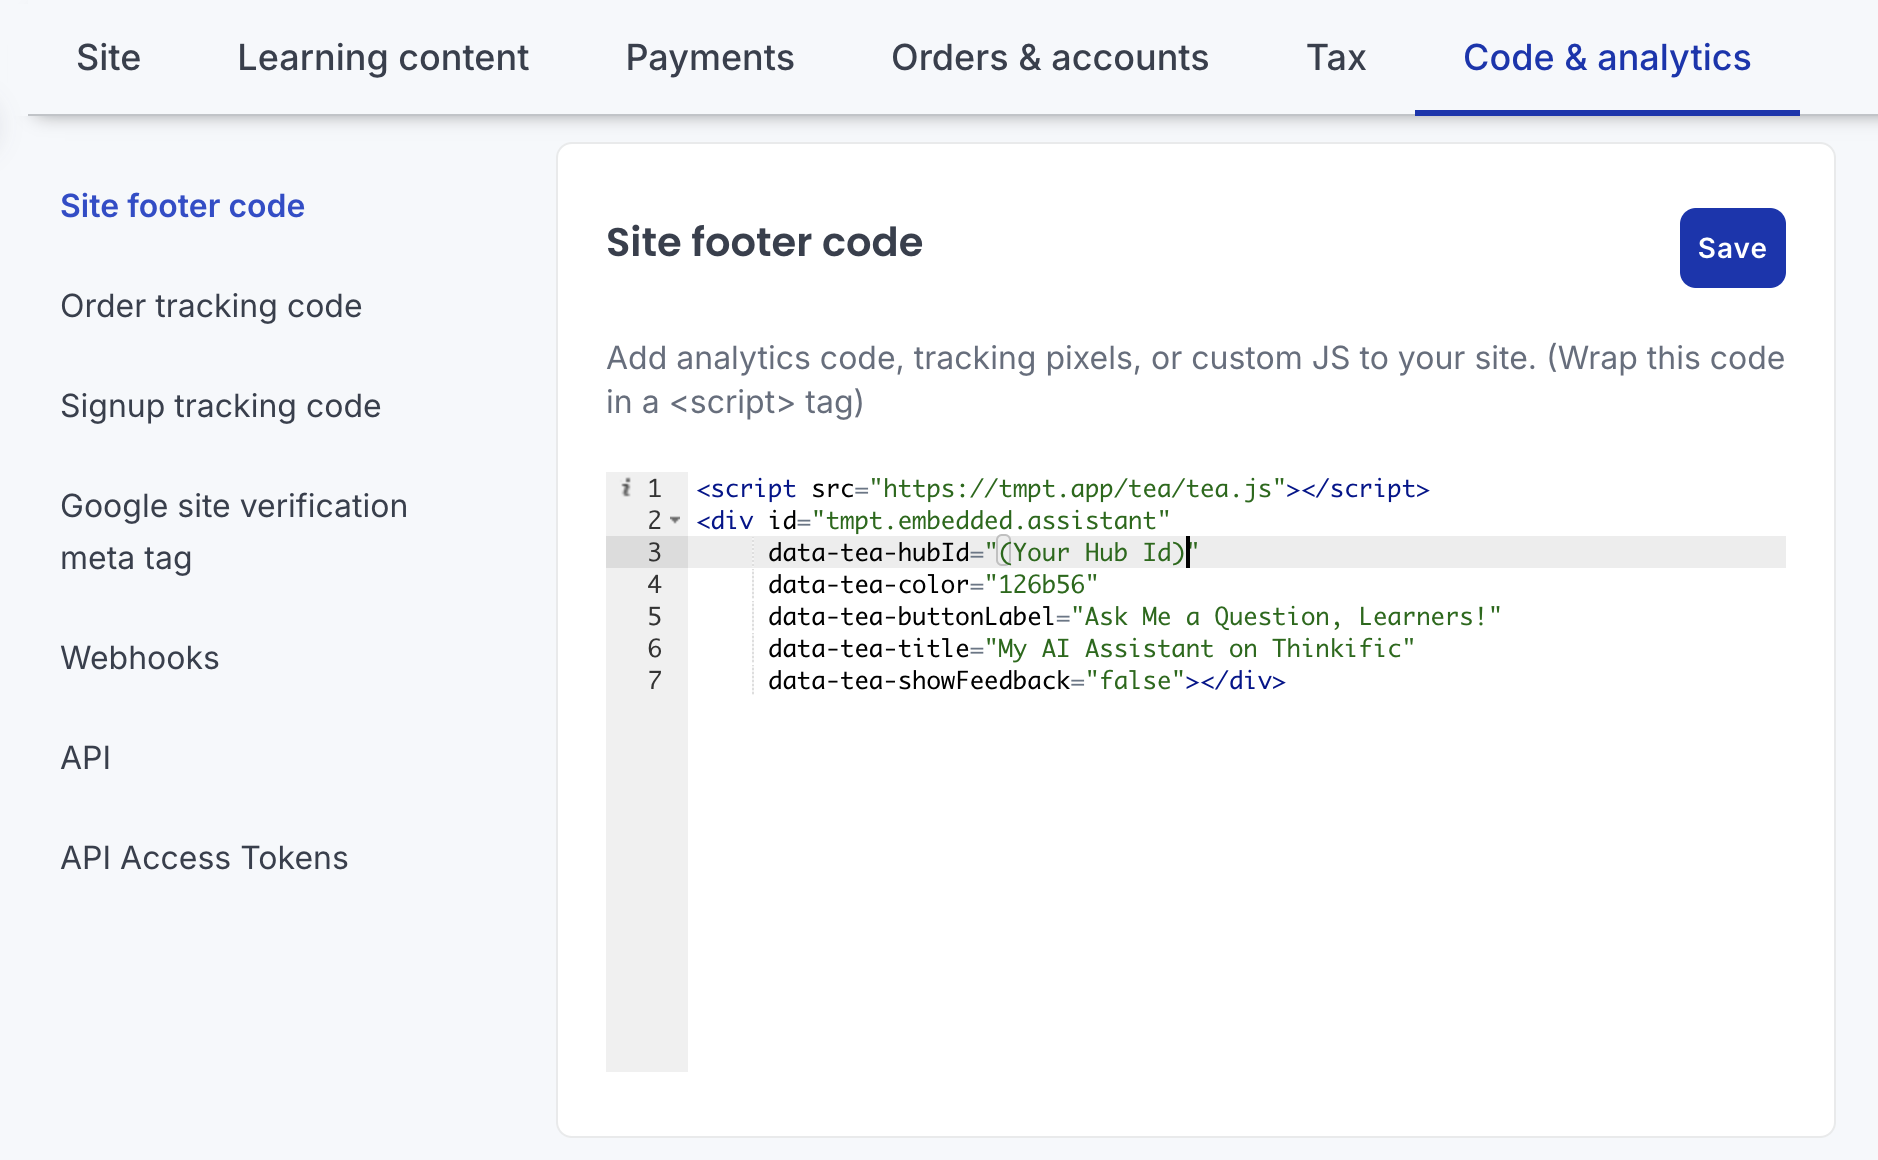Go to the Orders & accounts tab
The width and height of the screenshot is (1878, 1160).
1050,58
